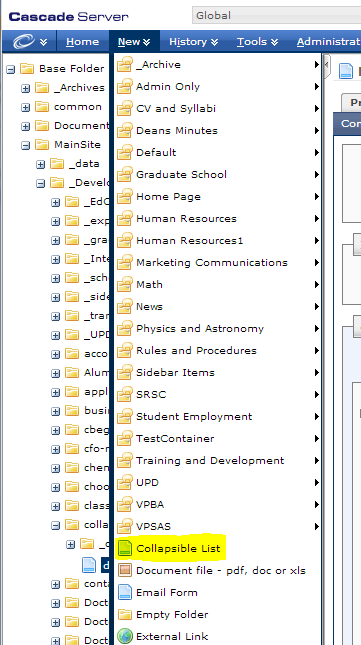Click the Document file asset icon
The image size is (361, 645).
tap(124, 570)
